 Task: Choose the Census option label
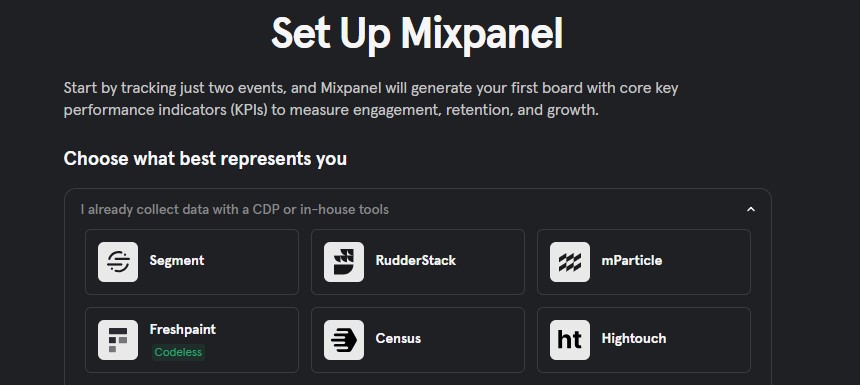tap(398, 338)
